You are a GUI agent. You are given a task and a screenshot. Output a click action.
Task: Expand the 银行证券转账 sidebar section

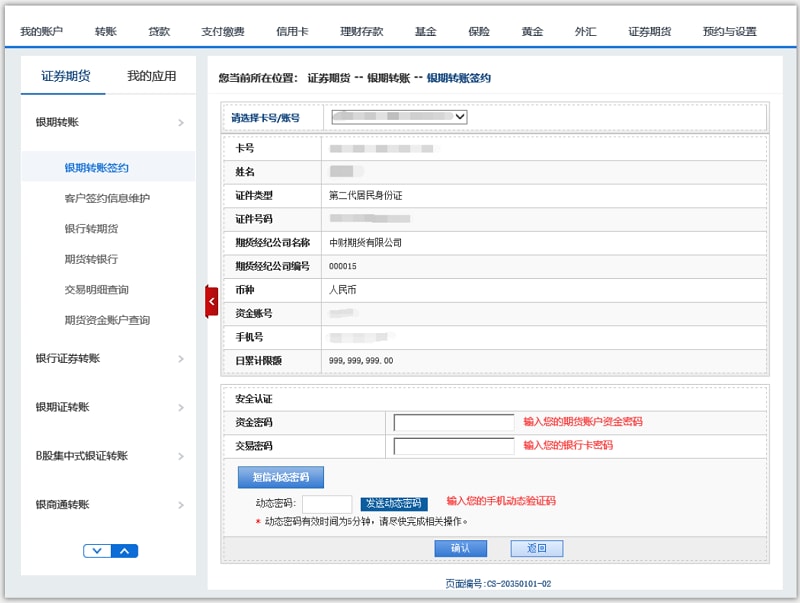(180, 359)
